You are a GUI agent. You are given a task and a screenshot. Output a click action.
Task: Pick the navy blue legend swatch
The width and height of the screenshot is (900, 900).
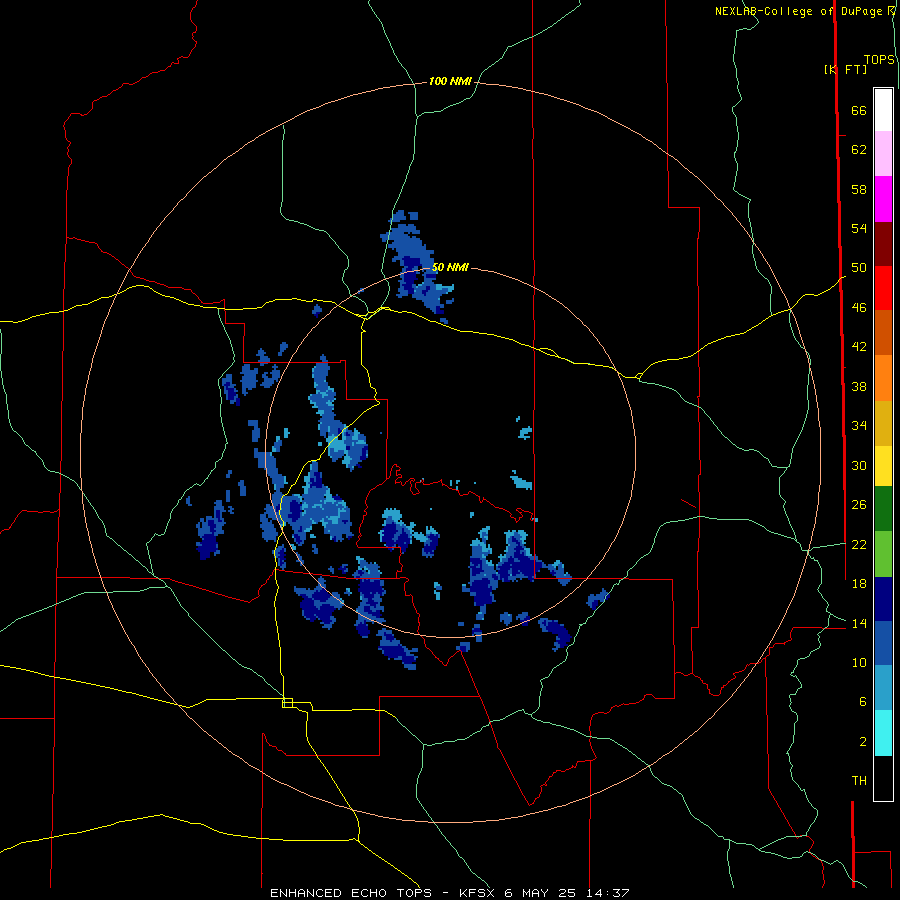[883, 599]
